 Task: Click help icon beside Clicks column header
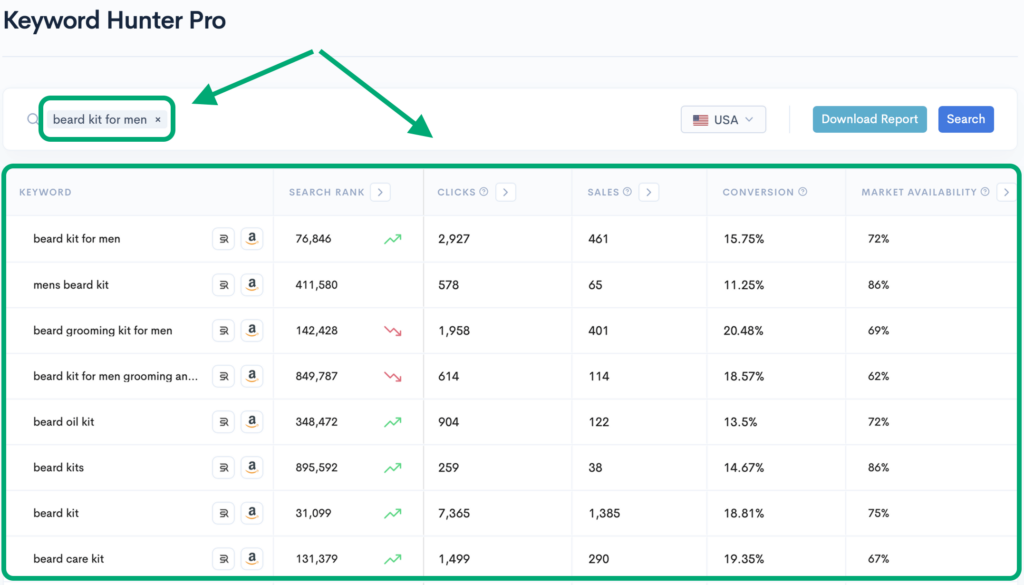click(484, 192)
